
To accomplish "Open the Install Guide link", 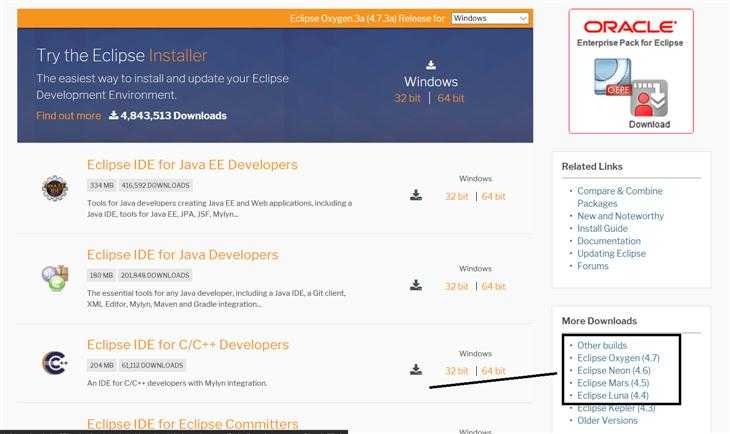I will 602,229.
